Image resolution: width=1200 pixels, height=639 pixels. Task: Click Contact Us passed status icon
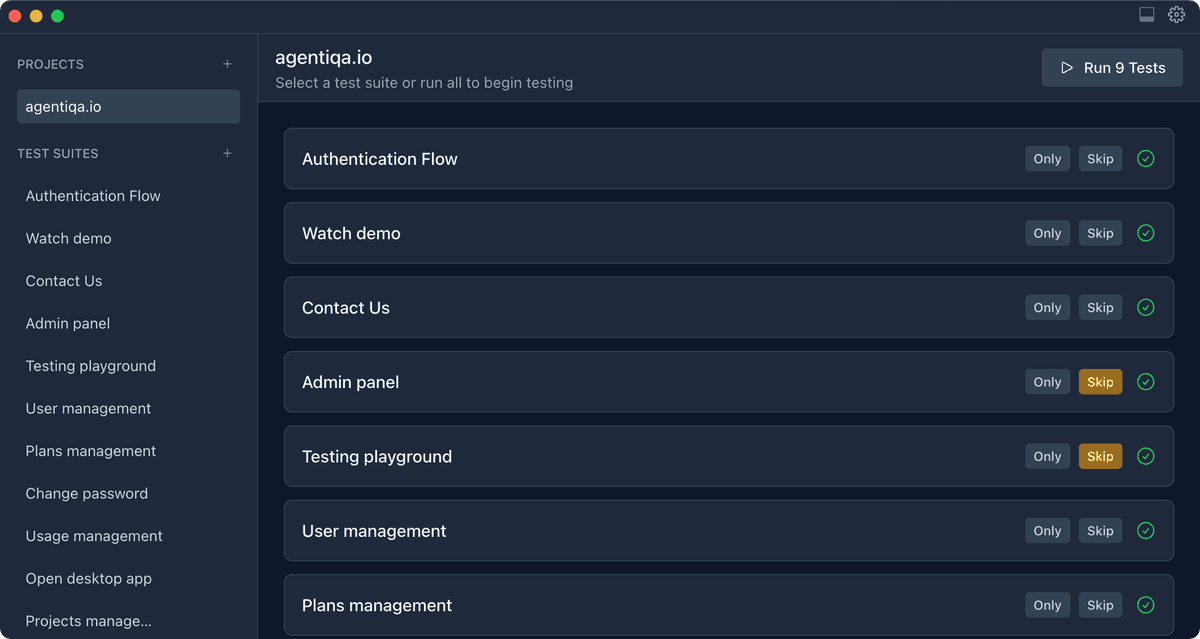pos(1146,308)
